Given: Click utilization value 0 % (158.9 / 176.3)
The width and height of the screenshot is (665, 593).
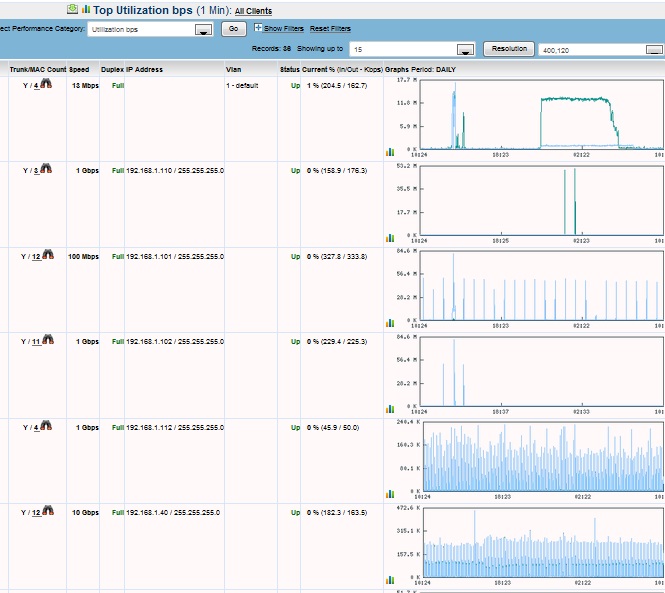Looking at the screenshot, I should click(x=337, y=171).
